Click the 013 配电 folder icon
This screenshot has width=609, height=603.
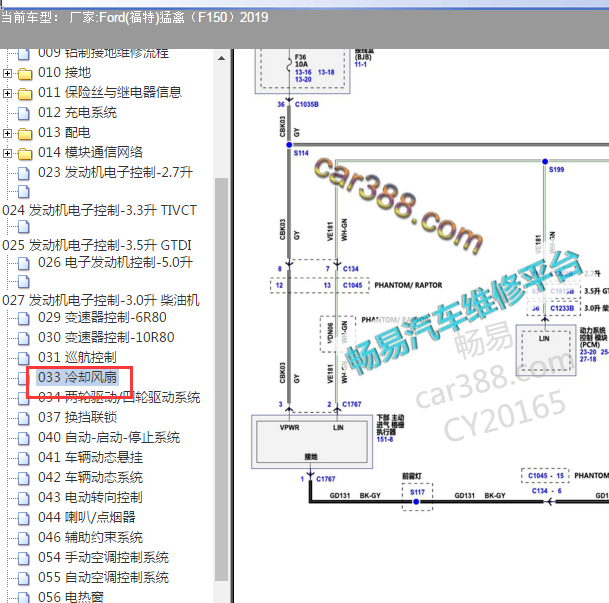pyautogui.click(x=25, y=134)
